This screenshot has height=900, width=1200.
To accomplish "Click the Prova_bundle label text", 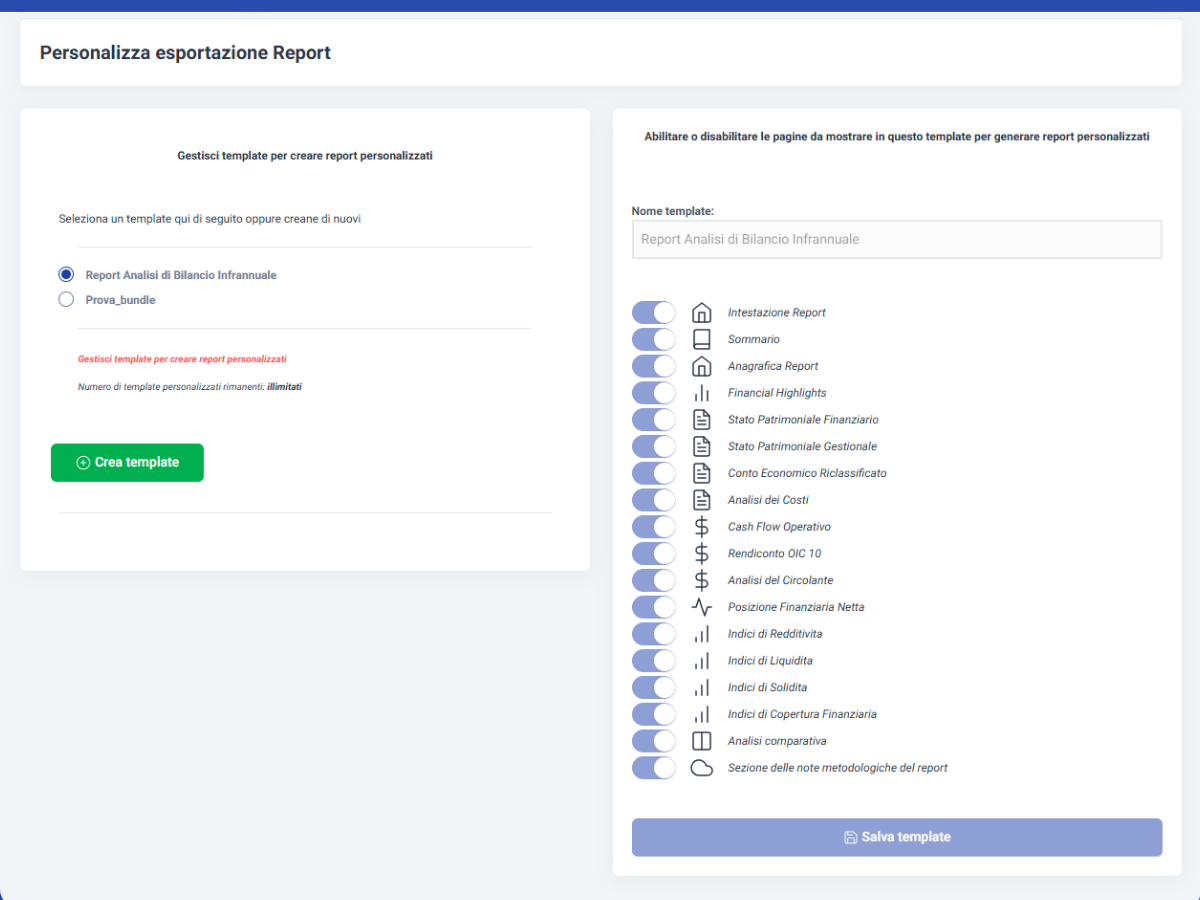I will tap(120, 299).
